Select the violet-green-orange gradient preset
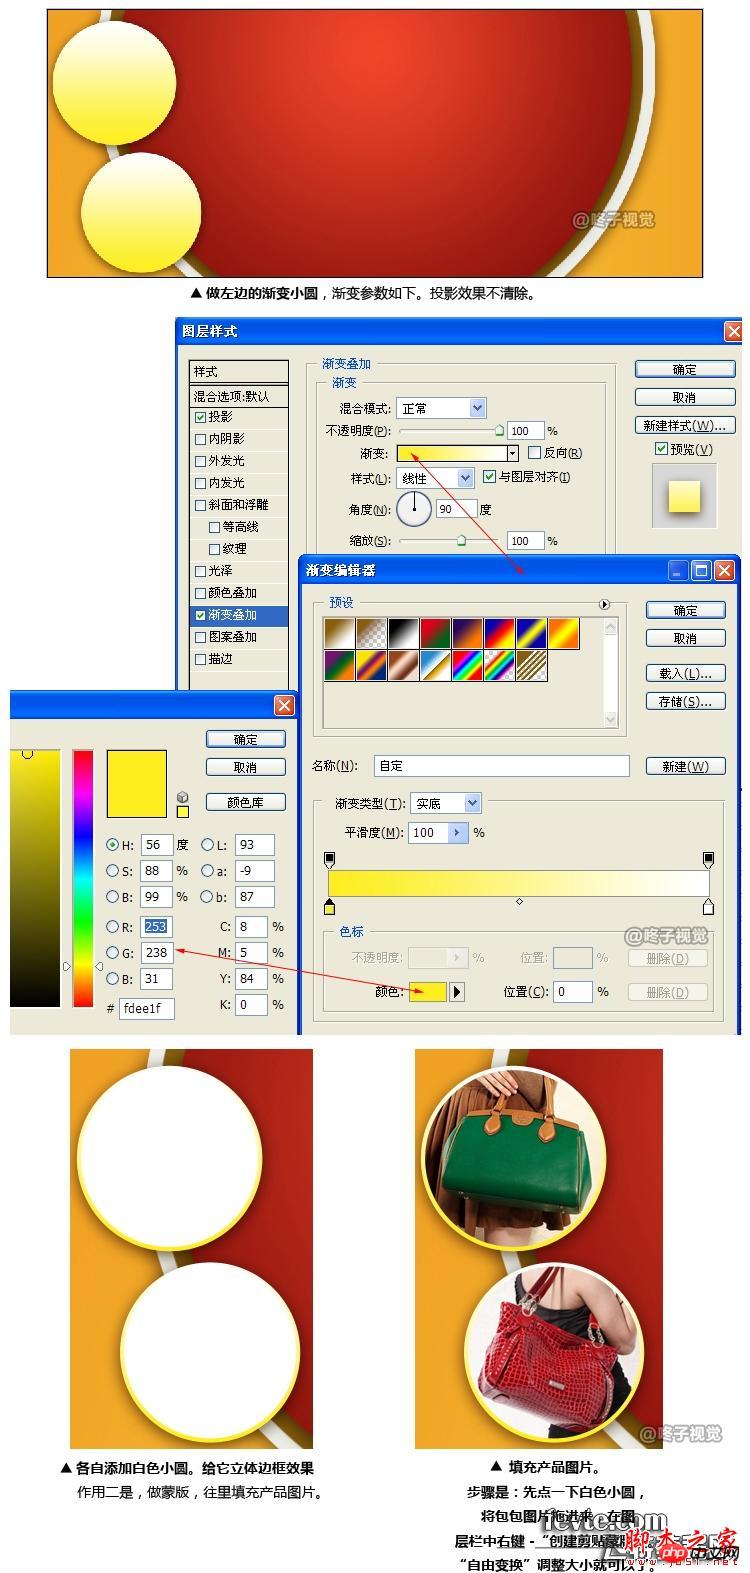750x1573 pixels. (340, 666)
